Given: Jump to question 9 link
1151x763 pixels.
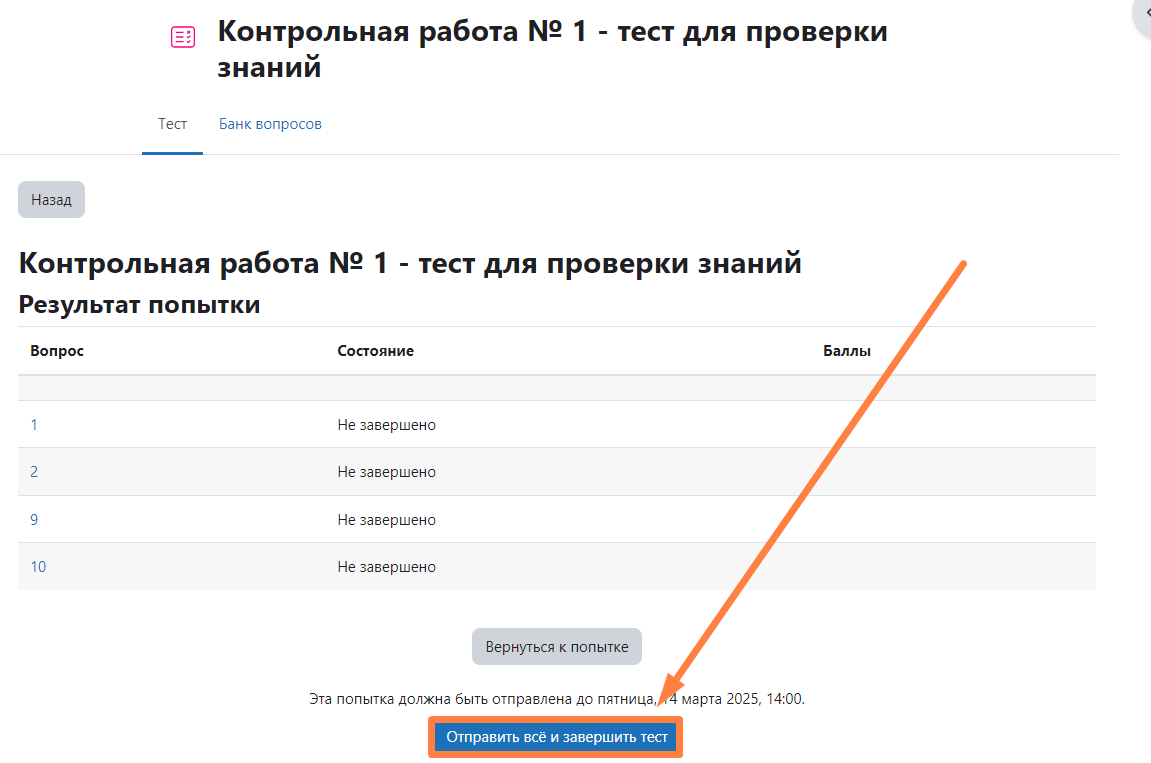Looking at the screenshot, I should [x=34, y=520].
